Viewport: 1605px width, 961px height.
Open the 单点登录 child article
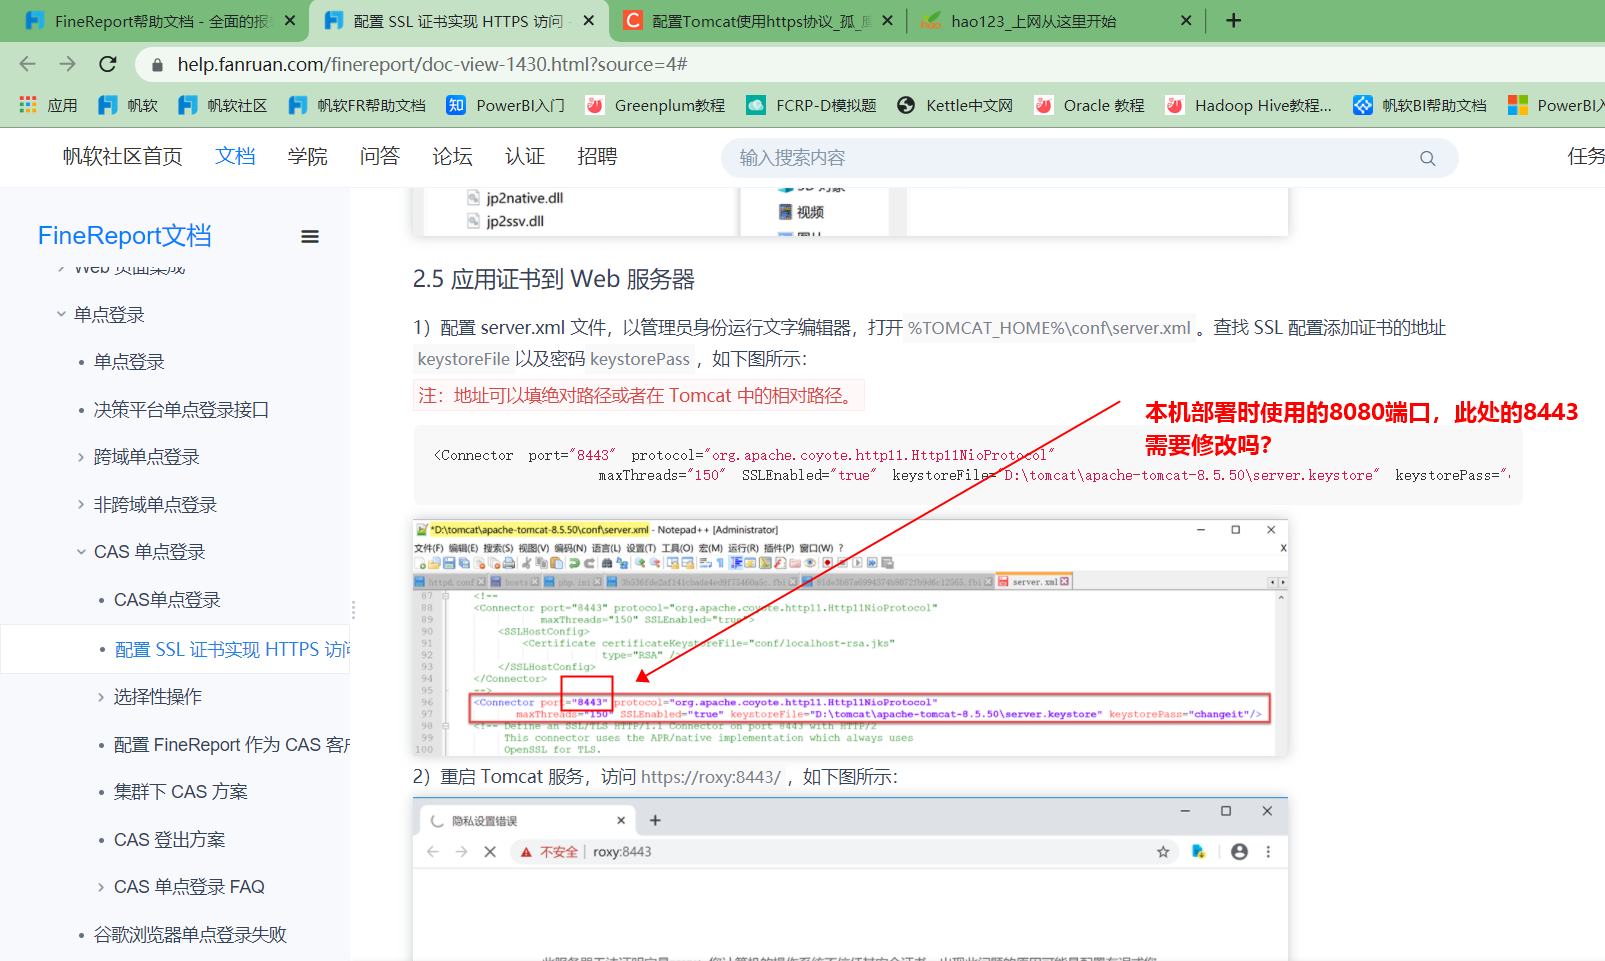[x=129, y=362]
